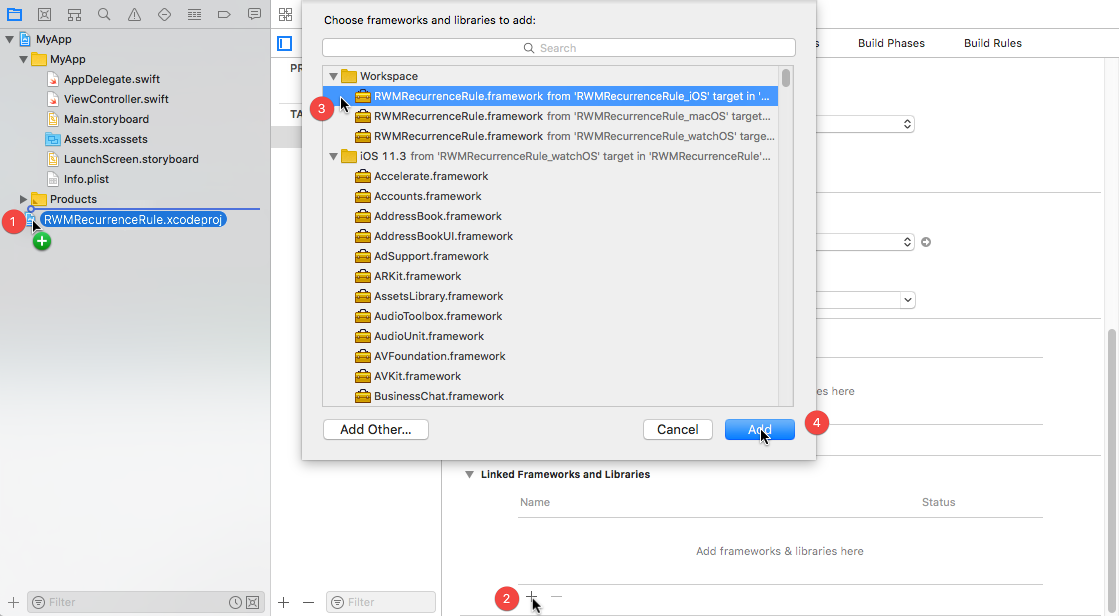The width and height of the screenshot is (1119, 616).
Task: Open the upper popup stepper dropdown
Action: pyautogui.click(x=907, y=124)
